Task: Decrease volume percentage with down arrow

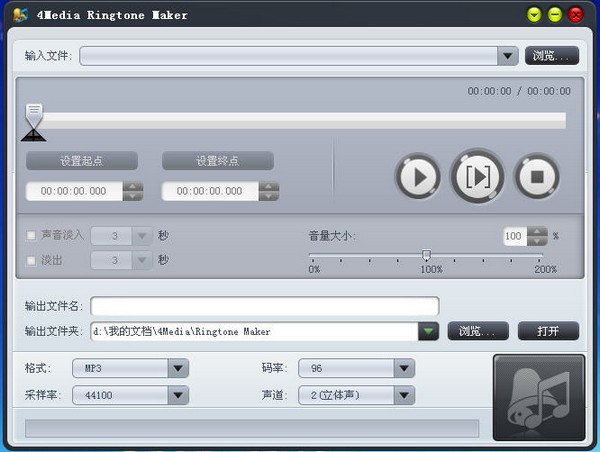Action: tap(537, 241)
